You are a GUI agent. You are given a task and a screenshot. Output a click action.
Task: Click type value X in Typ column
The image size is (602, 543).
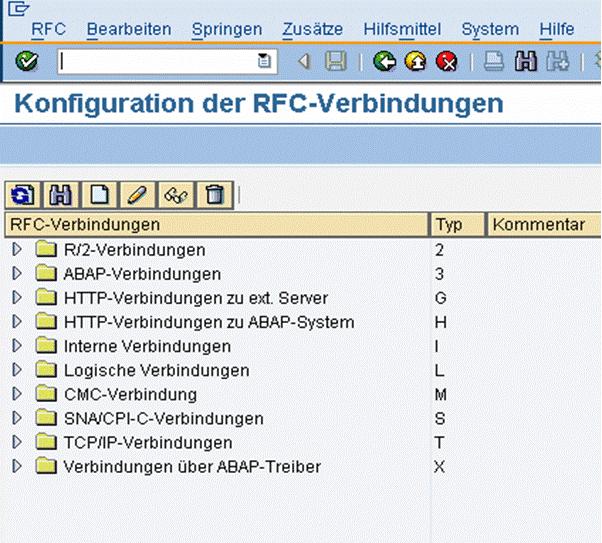pos(440,467)
